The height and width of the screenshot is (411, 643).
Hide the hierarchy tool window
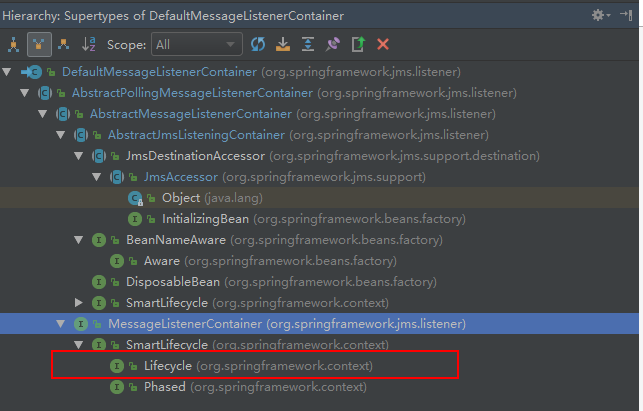pyautogui.click(x=626, y=15)
